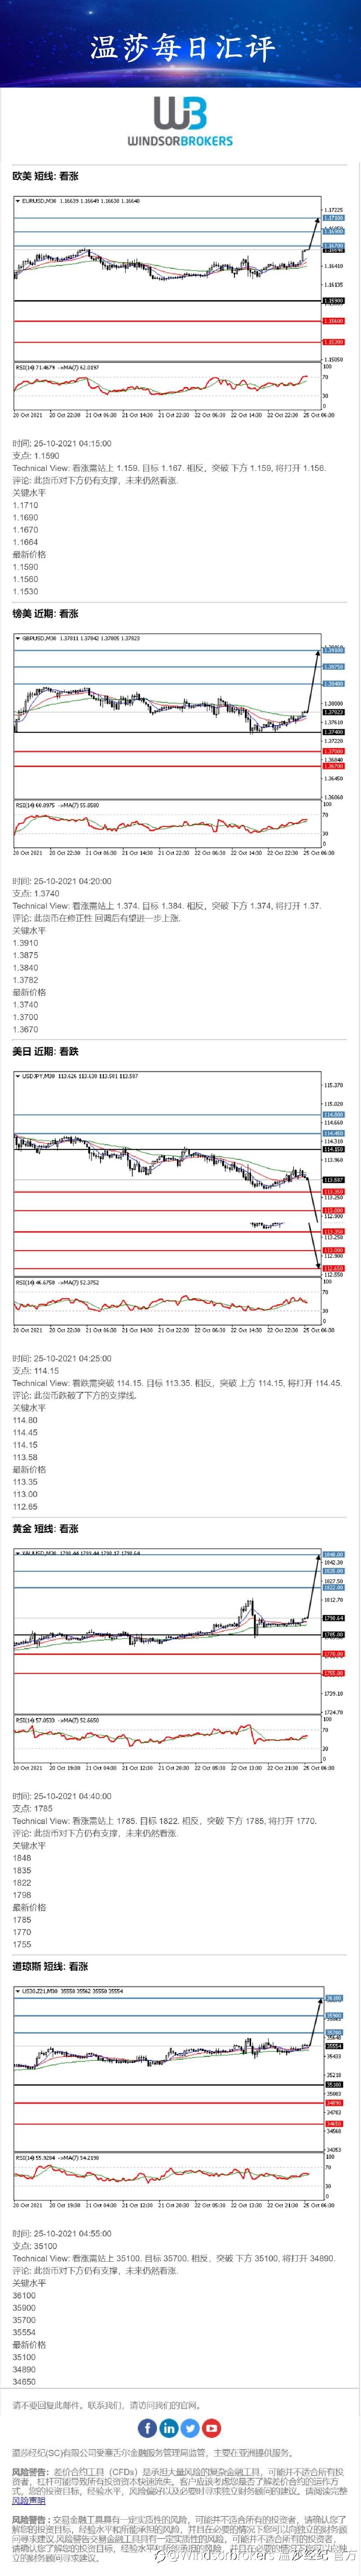Click the heading 欧美 短线: 看涨
This screenshot has height=2576, width=361.
click(x=45, y=176)
